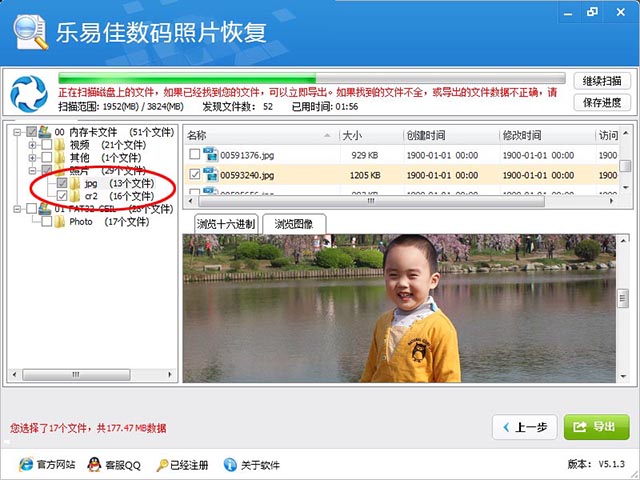Uncheck the cr2 folder checkbox
Image resolution: width=640 pixels, height=480 pixels.
point(62,196)
